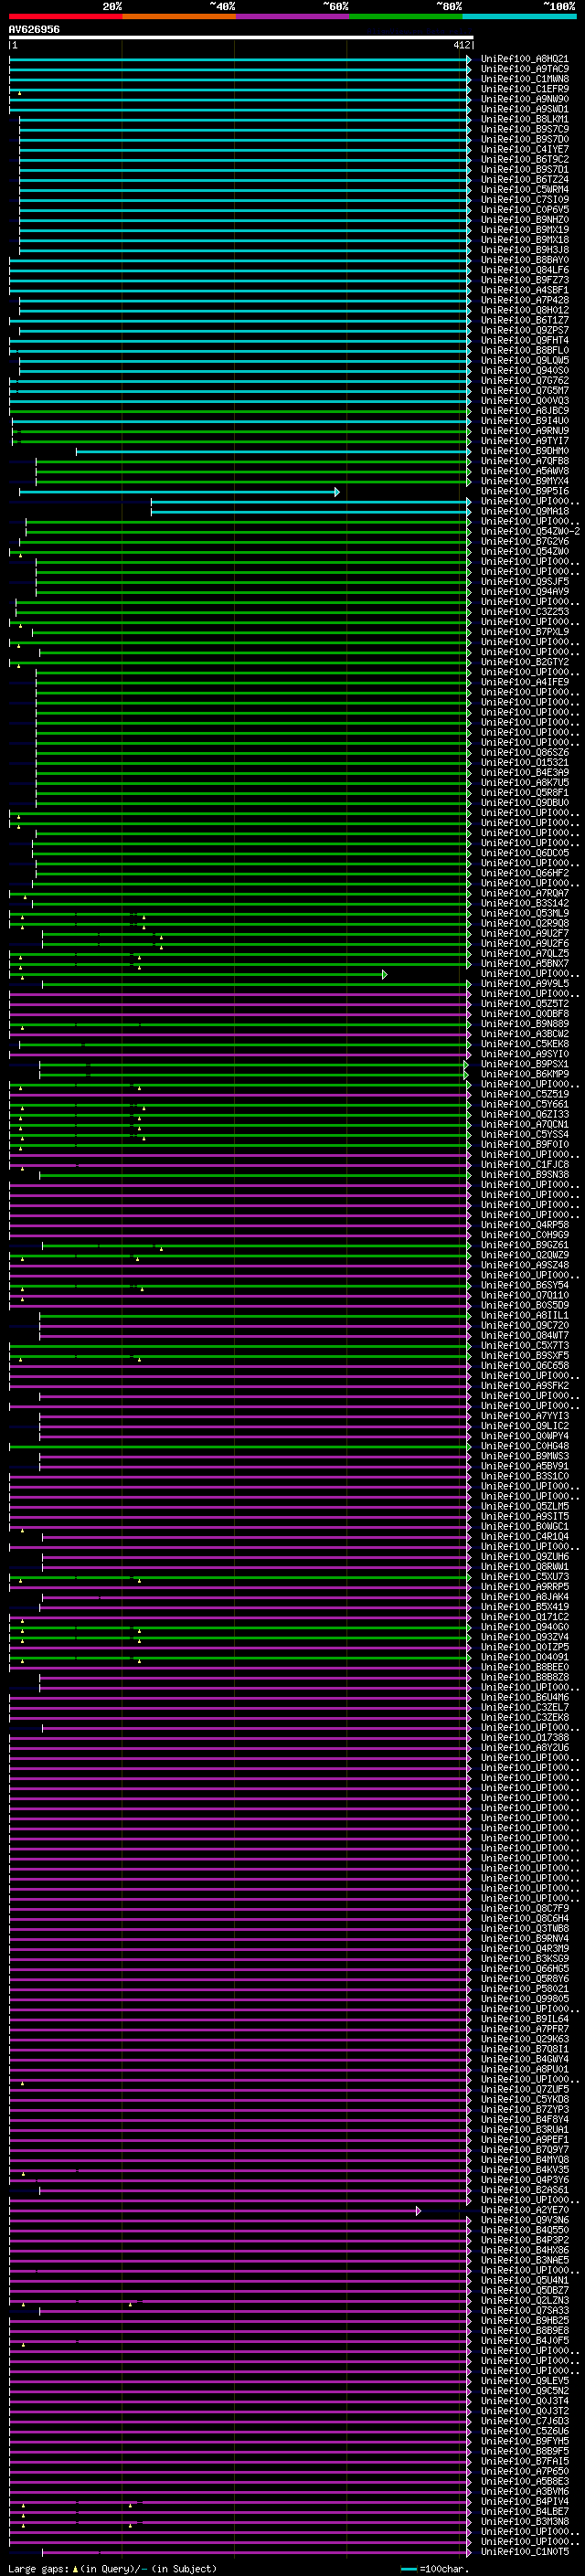The image size is (585, 2576).
Task: Click the UniRef100_Q9LQW5 label
Action: 525,361
